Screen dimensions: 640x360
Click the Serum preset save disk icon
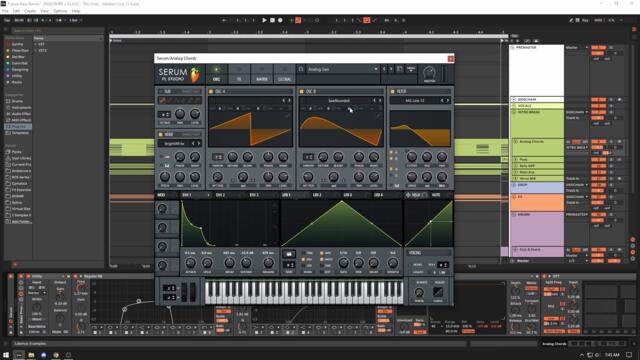click(x=400, y=69)
